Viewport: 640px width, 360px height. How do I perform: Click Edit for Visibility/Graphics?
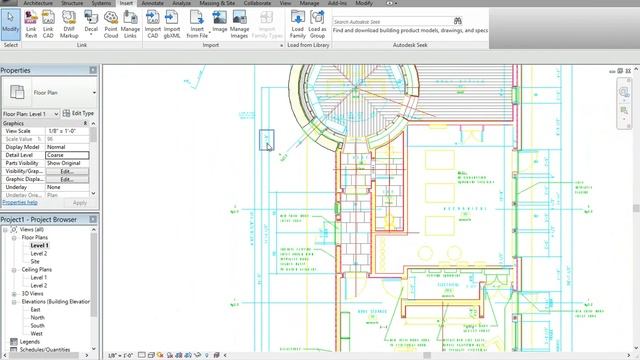(x=67, y=171)
